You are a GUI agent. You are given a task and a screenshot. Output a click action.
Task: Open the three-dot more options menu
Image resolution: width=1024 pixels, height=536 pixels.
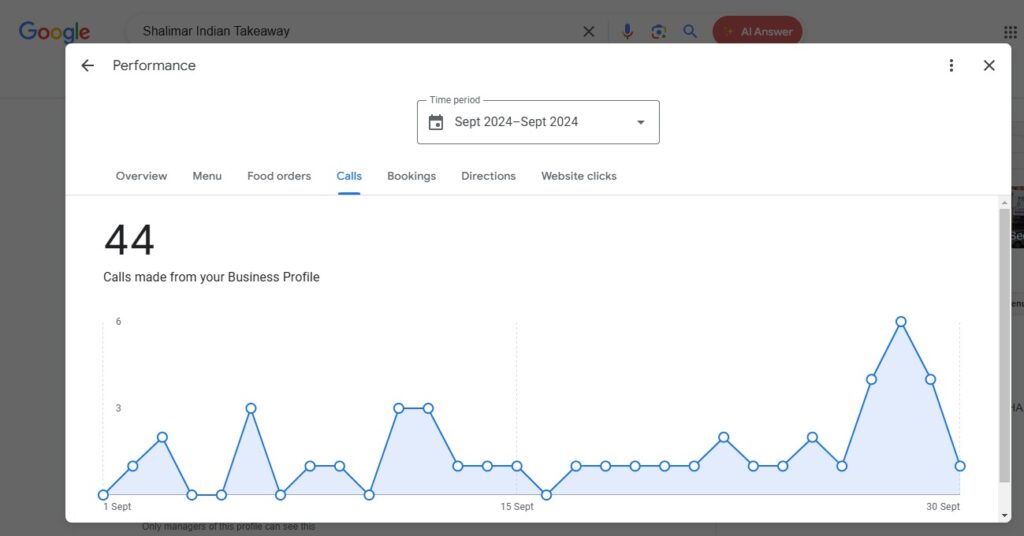(951, 66)
